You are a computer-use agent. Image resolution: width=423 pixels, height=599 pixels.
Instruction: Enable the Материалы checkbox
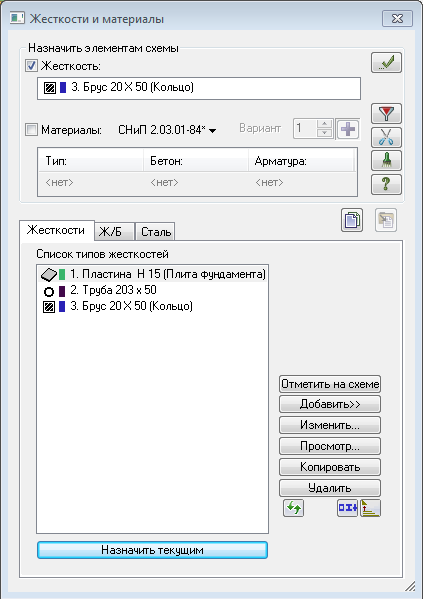31,130
